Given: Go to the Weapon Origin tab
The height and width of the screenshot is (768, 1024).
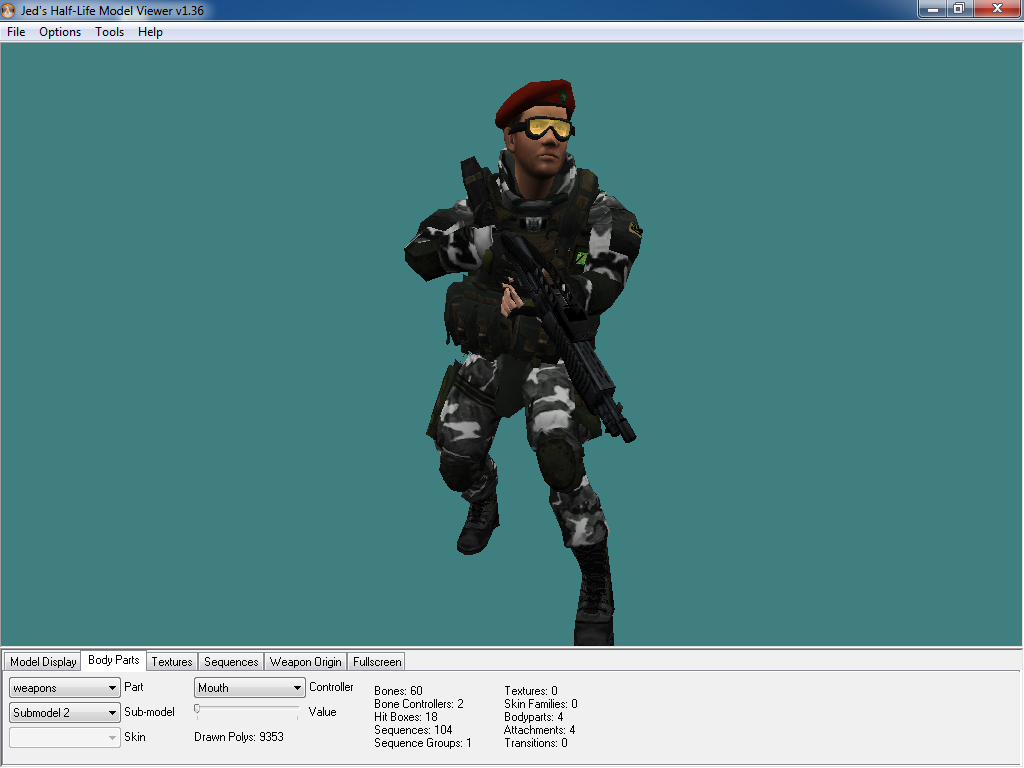Looking at the screenshot, I should coord(306,662).
